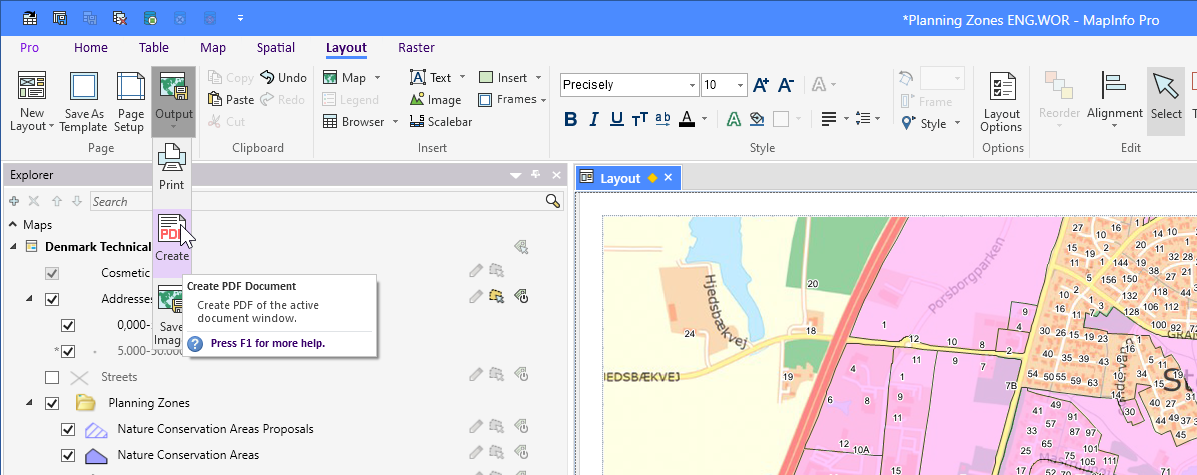Toggle the all-caps text style

coord(640,118)
